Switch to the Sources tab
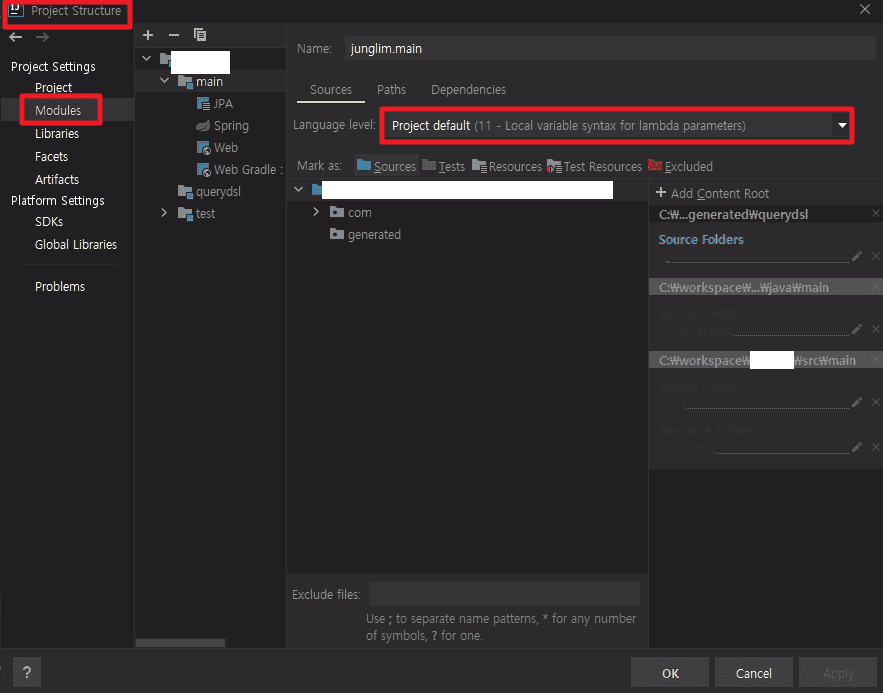Screen dimensions: 883x693 (331, 90)
